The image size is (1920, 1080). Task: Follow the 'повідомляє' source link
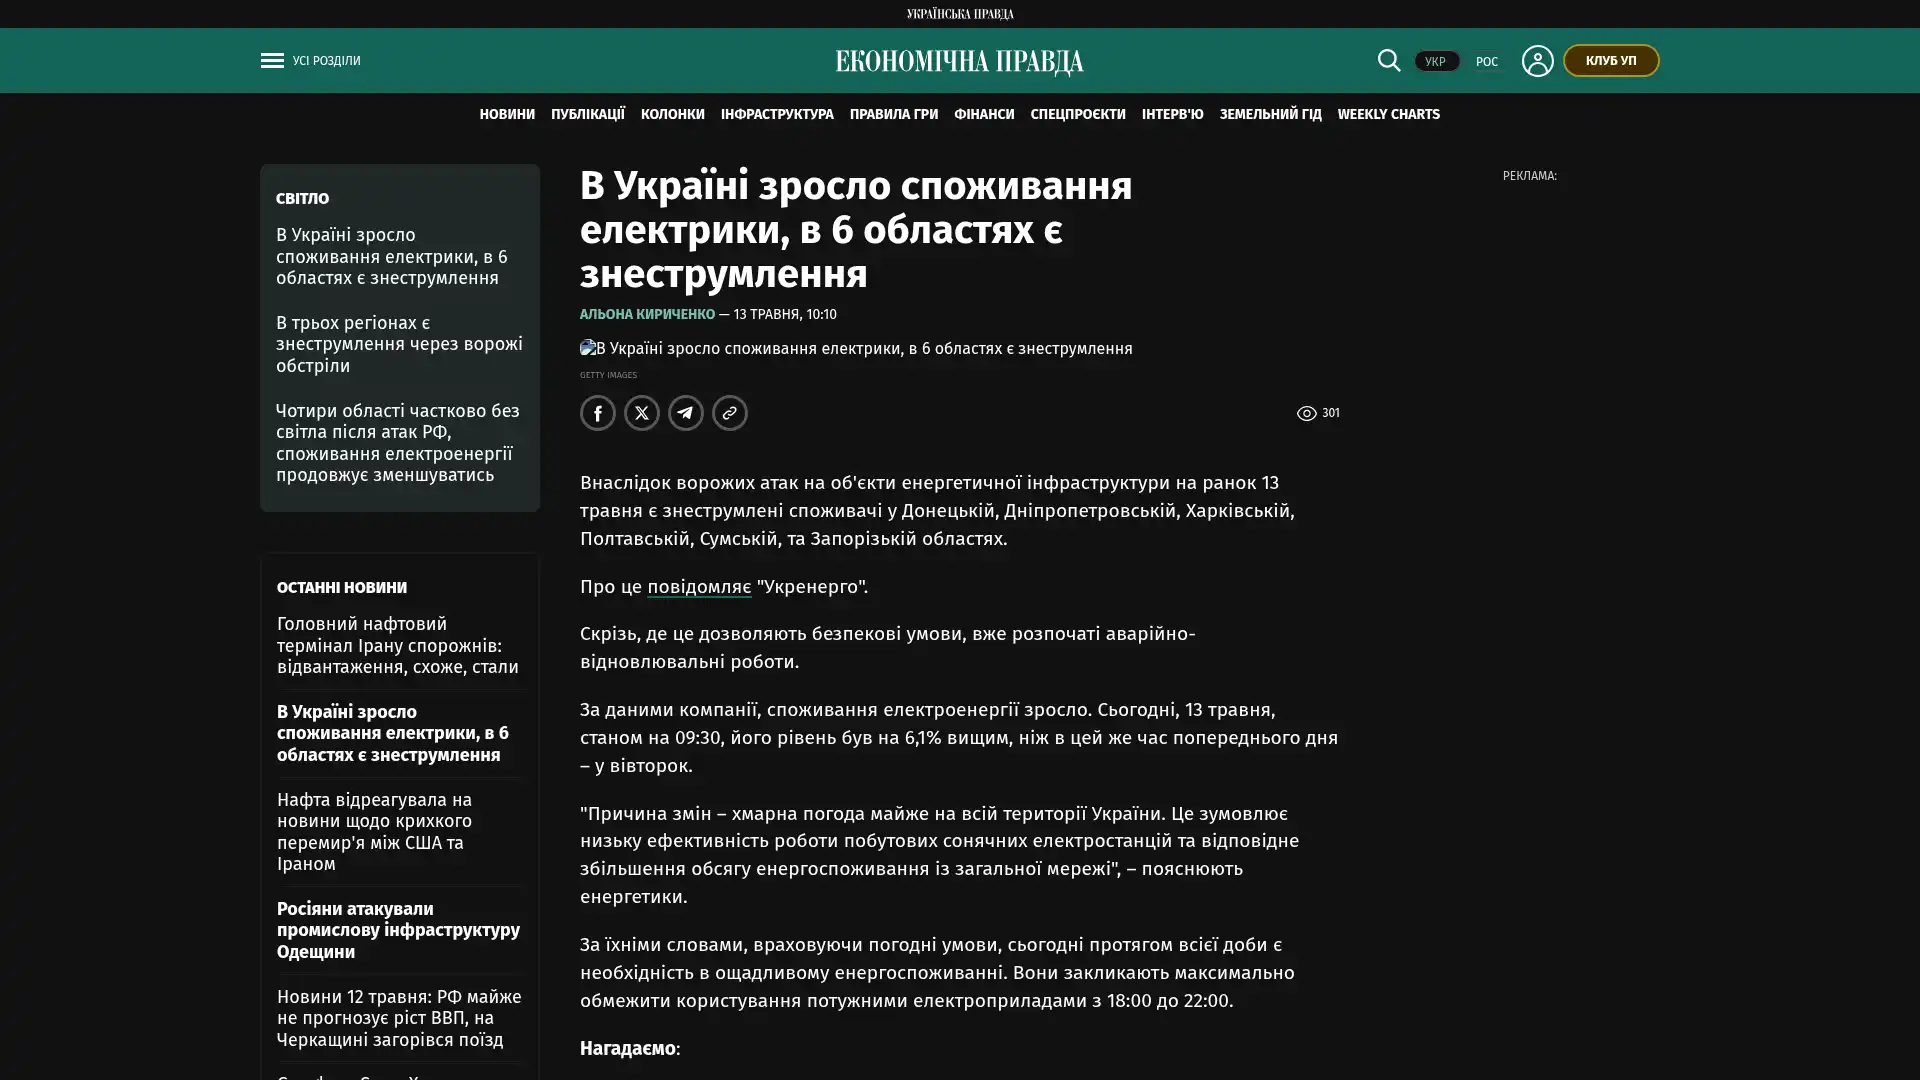click(x=699, y=587)
